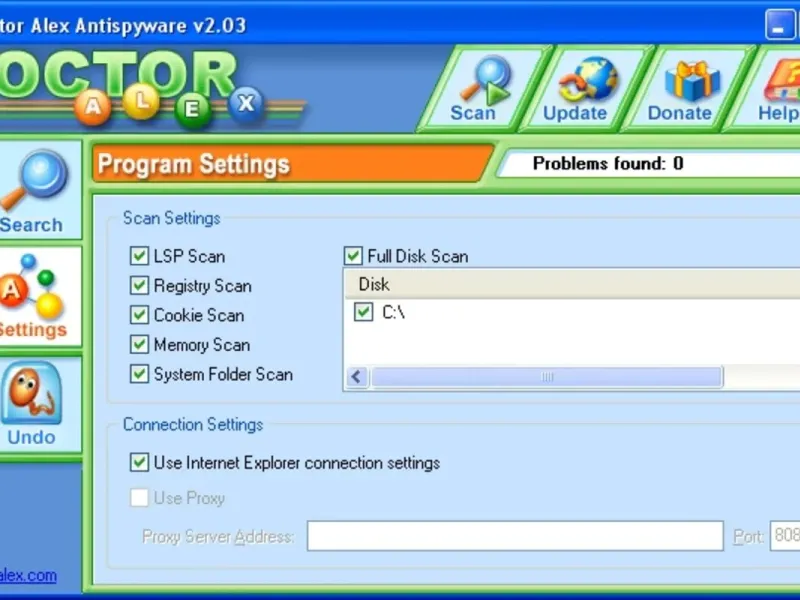Click the Port number field

pos(785,536)
